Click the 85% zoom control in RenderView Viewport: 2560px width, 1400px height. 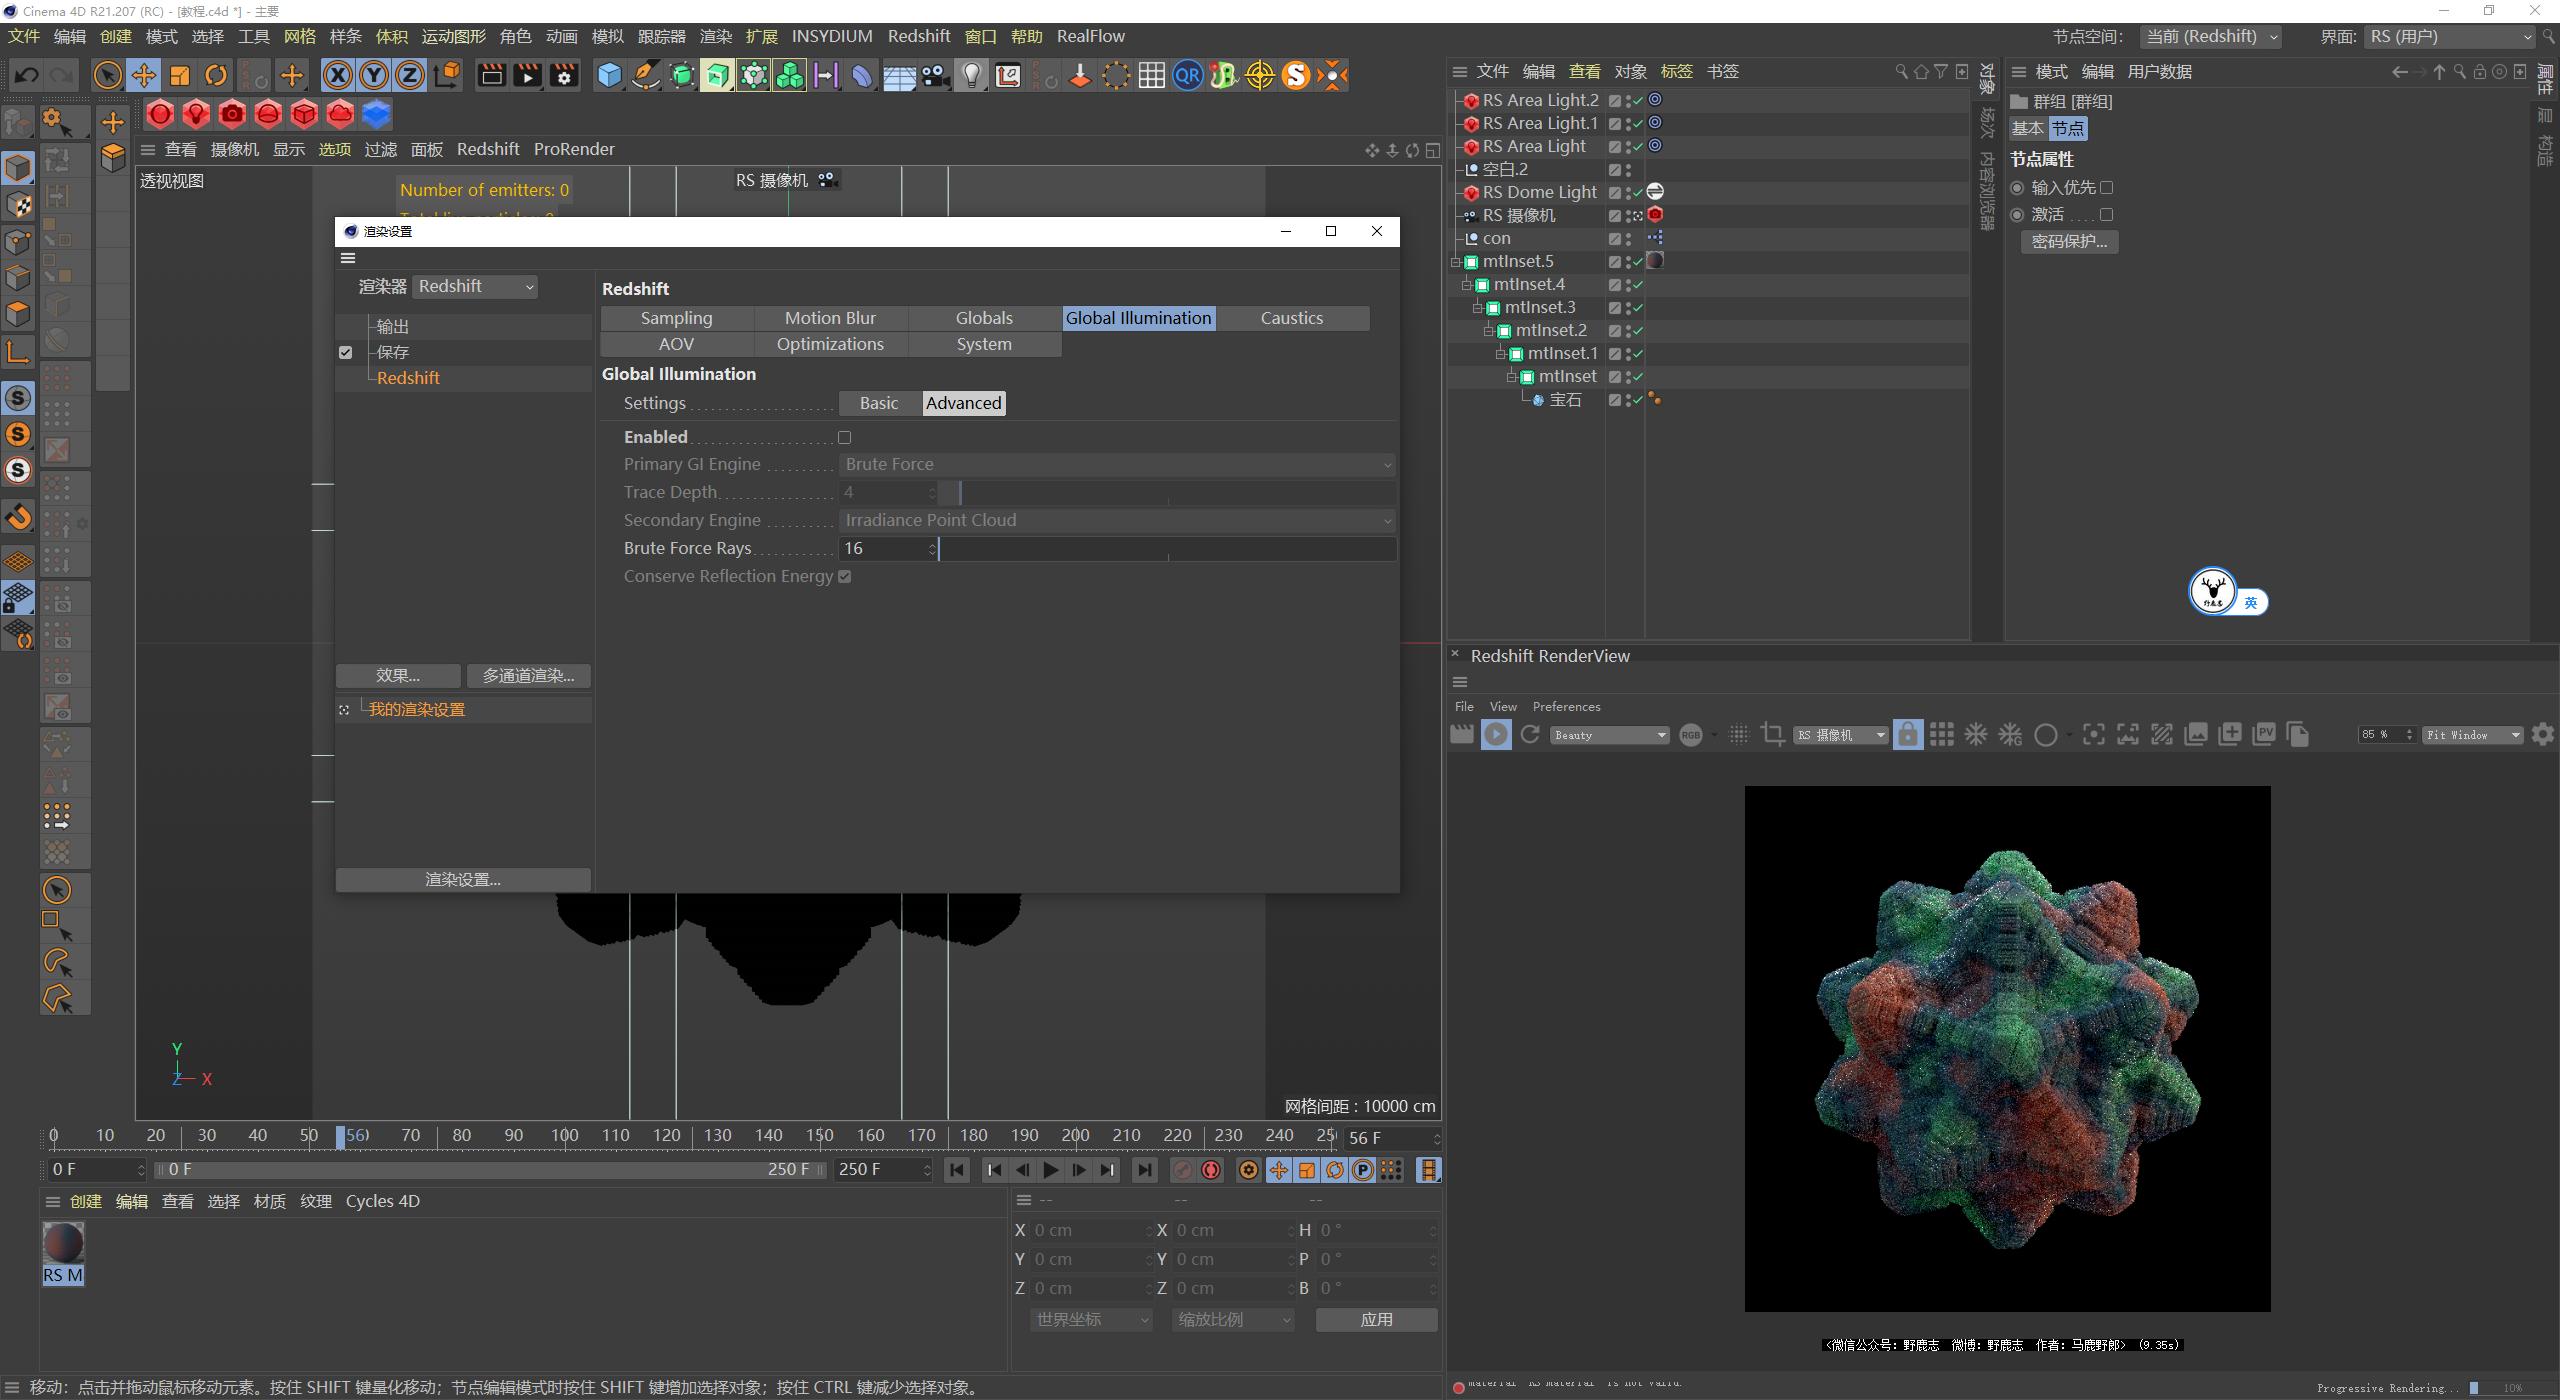[2383, 734]
